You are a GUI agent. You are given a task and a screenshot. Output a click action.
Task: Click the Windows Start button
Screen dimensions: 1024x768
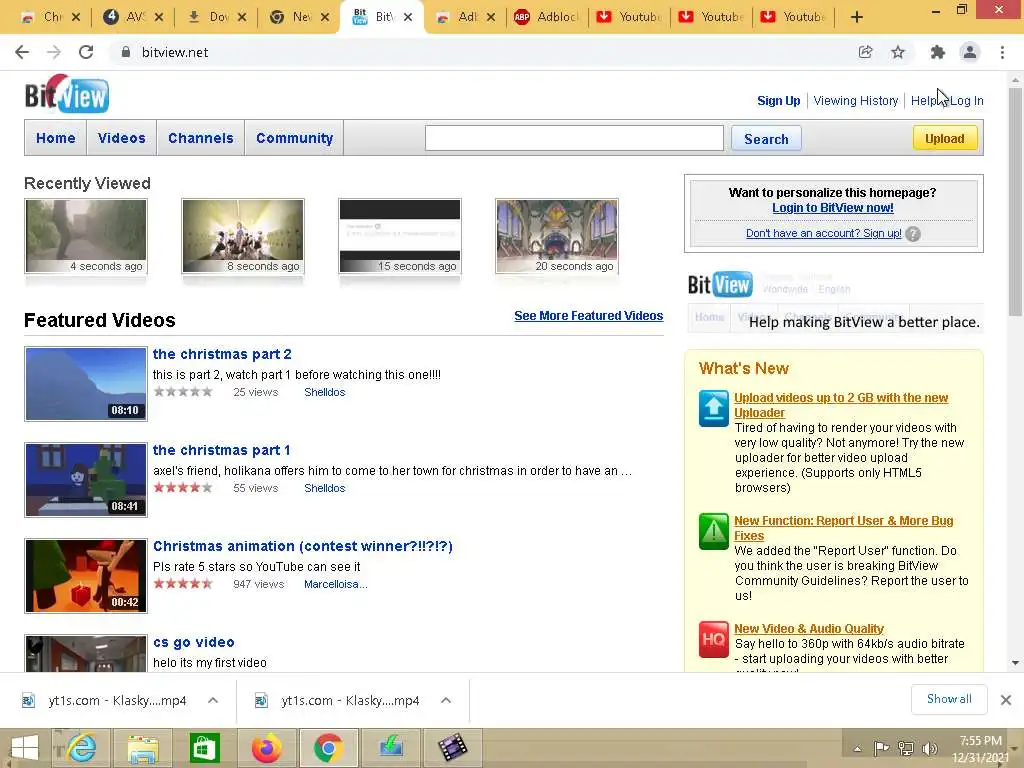coord(25,748)
